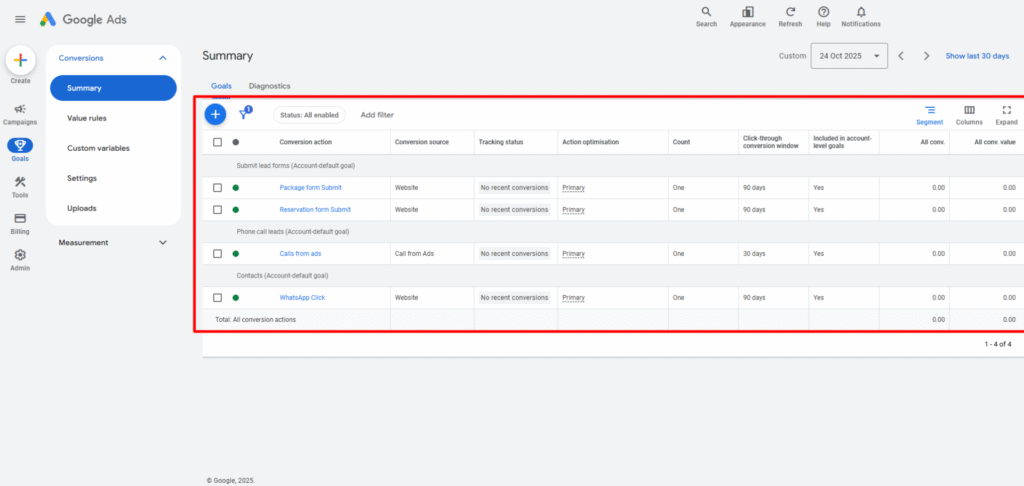
Task: Open Campaigns in the left sidebar
Action: tap(20, 110)
